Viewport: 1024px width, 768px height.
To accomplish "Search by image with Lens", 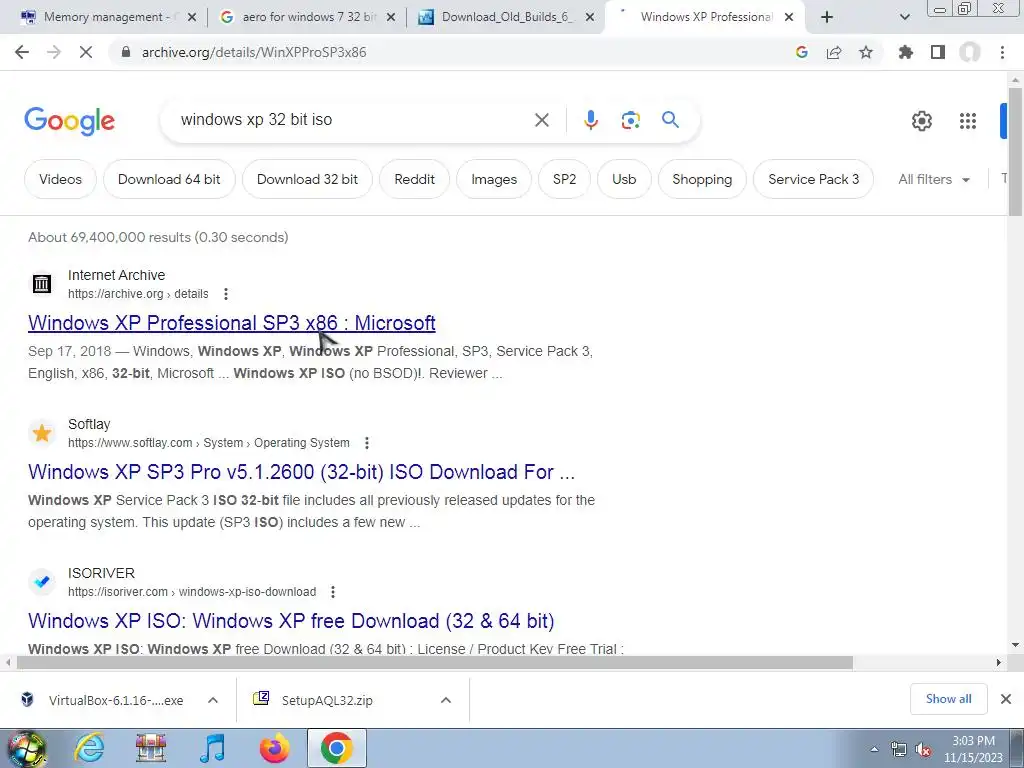I will (x=630, y=120).
